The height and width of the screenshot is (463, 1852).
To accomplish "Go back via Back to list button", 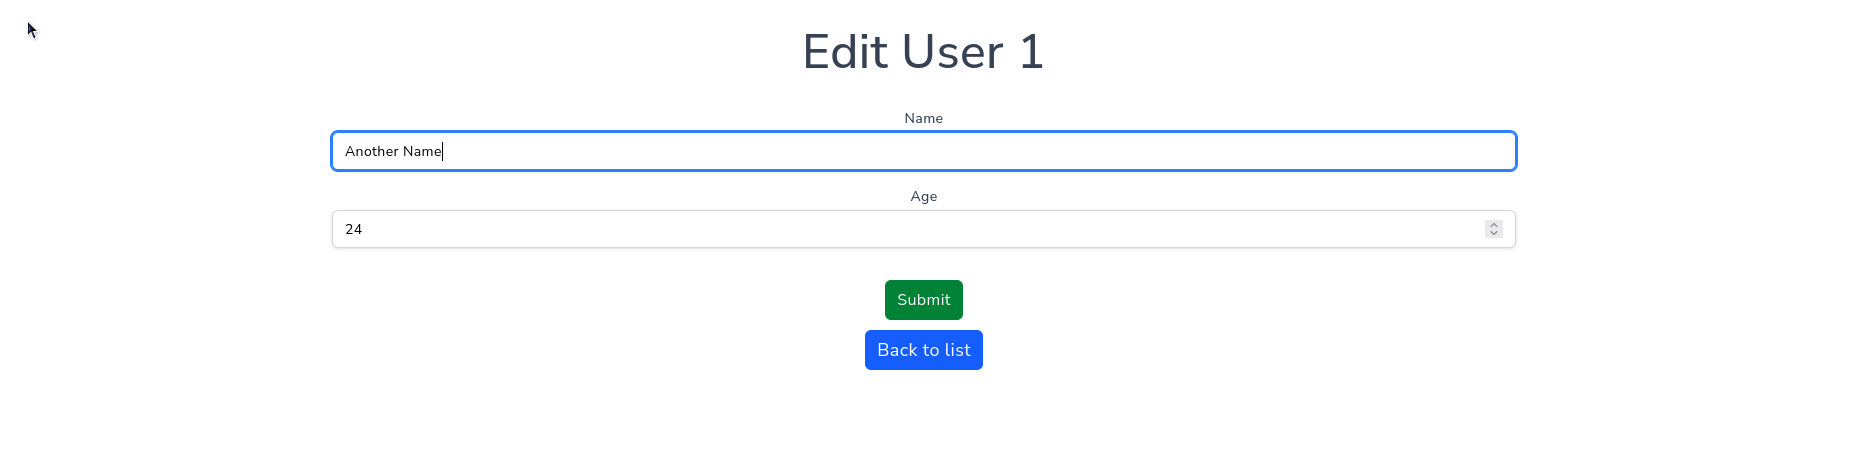I will (923, 350).
